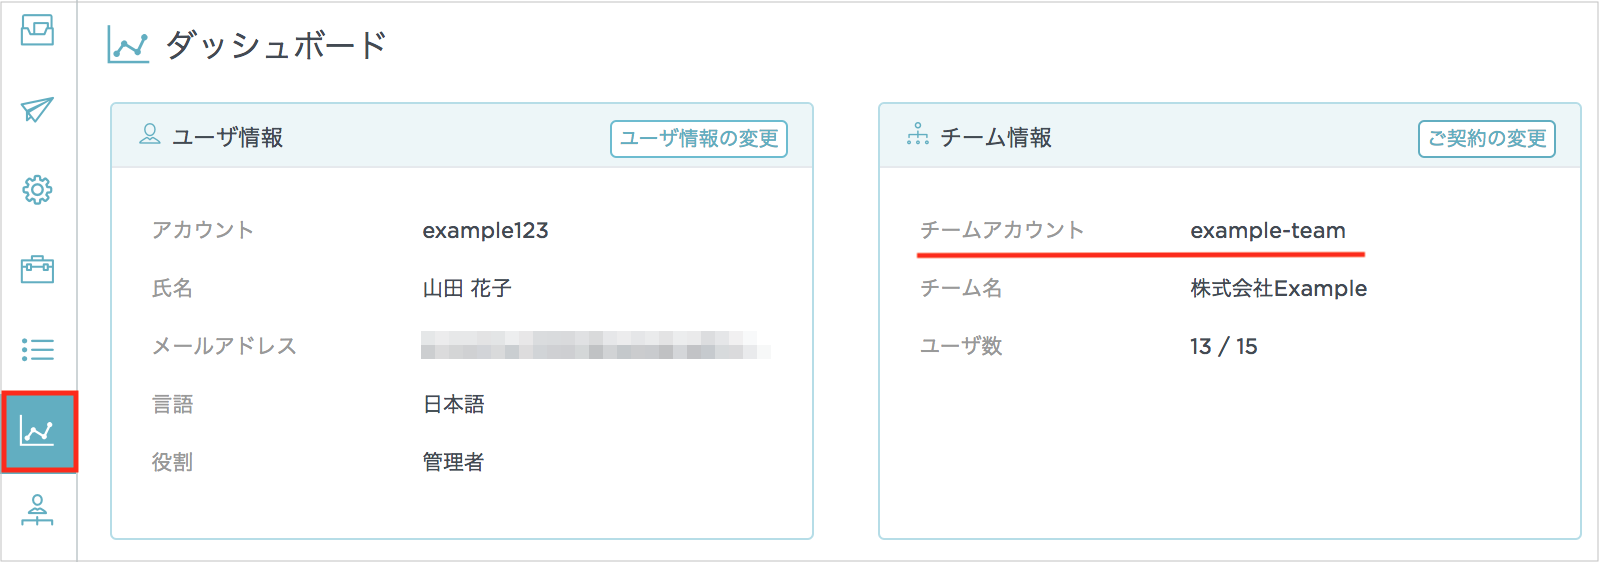This screenshot has height=562, width=1600.
Task: Click the ご契約の変更 button
Action: point(1487,139)
